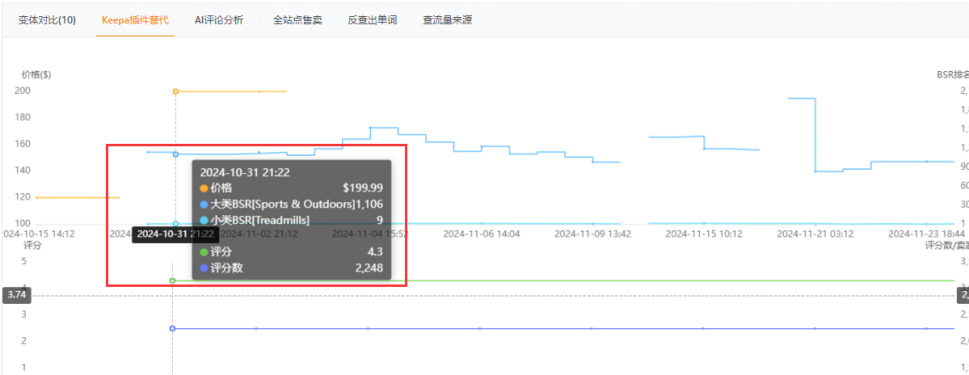This screenshot has height=375, width=969.
Task: Click the $199.99 price value in tooltip
Action: [x=363, y=188]
